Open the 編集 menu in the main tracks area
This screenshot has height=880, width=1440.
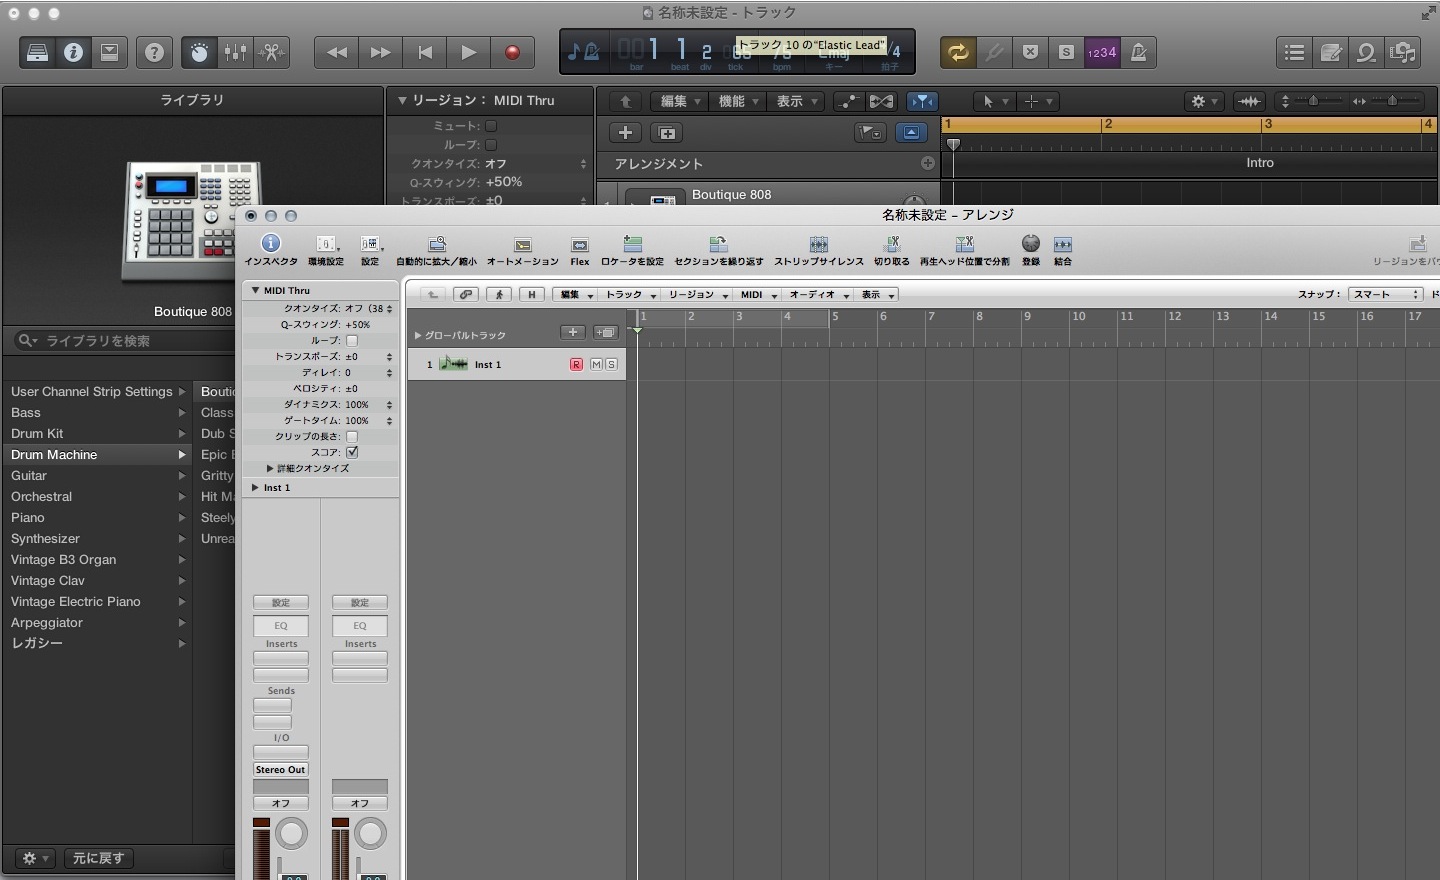tap(680, 101)
